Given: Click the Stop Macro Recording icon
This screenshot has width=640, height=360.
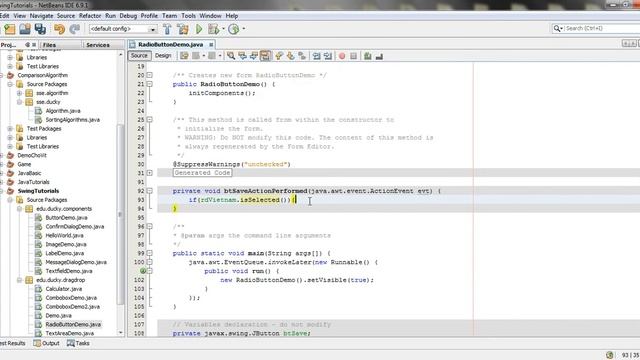Looking at the screenshot, I should [x=353, y=56].
